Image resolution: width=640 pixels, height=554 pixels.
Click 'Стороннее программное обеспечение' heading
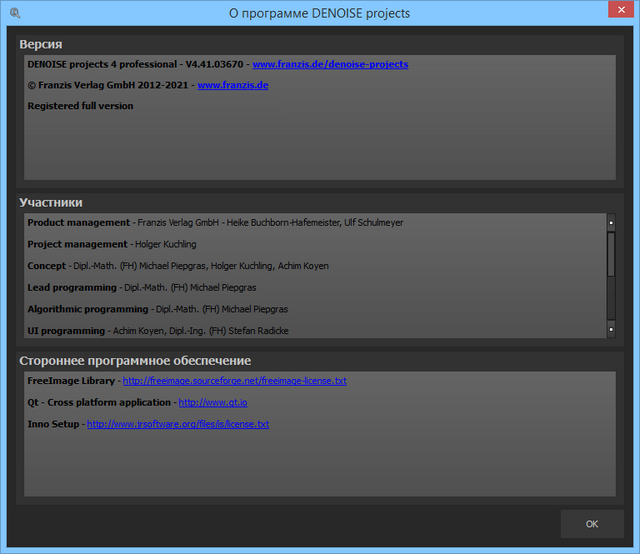coord(135,361)
